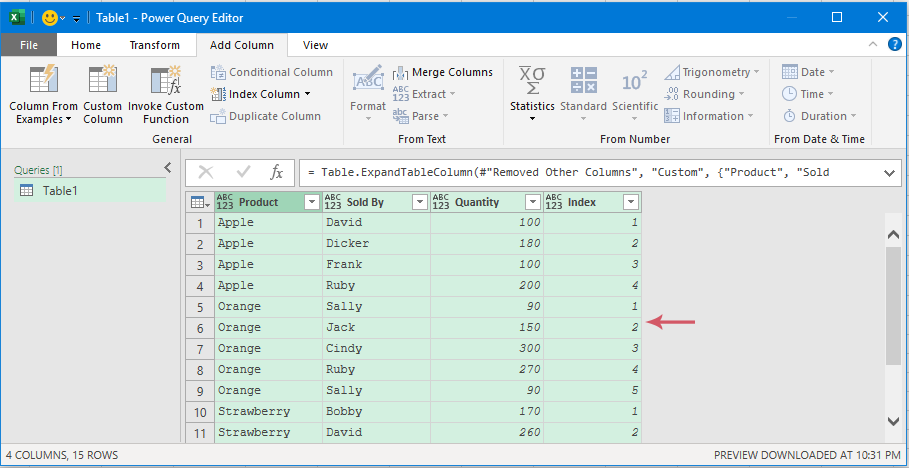Collapse the Queries pane
909x468 pixels.
[168, 168]
